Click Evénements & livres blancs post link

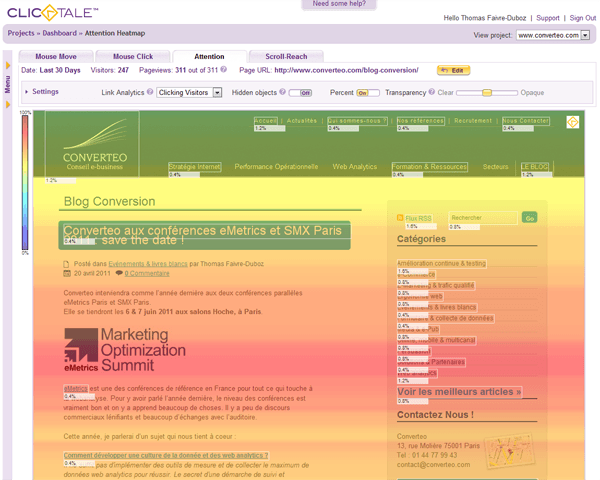tap(148, 264)
